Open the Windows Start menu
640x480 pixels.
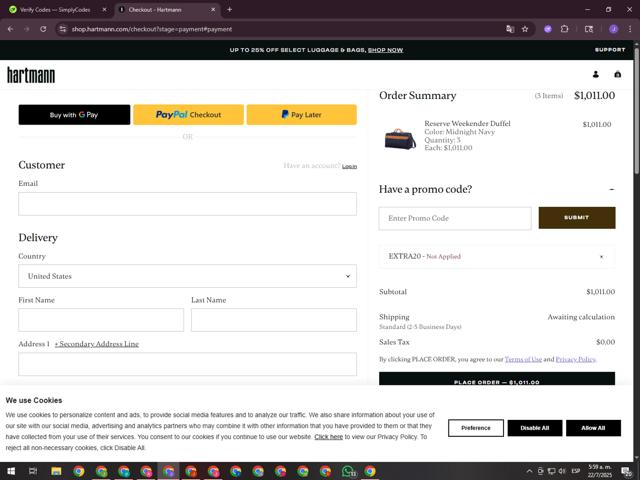(x=11, y=471)
